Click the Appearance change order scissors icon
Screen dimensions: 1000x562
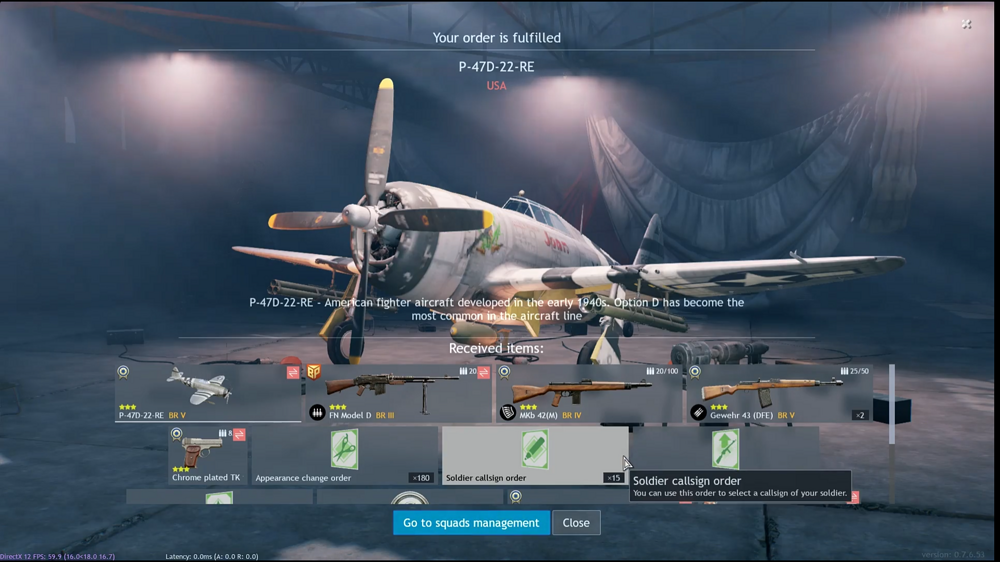pyautogui.click(x=344, y=449)
